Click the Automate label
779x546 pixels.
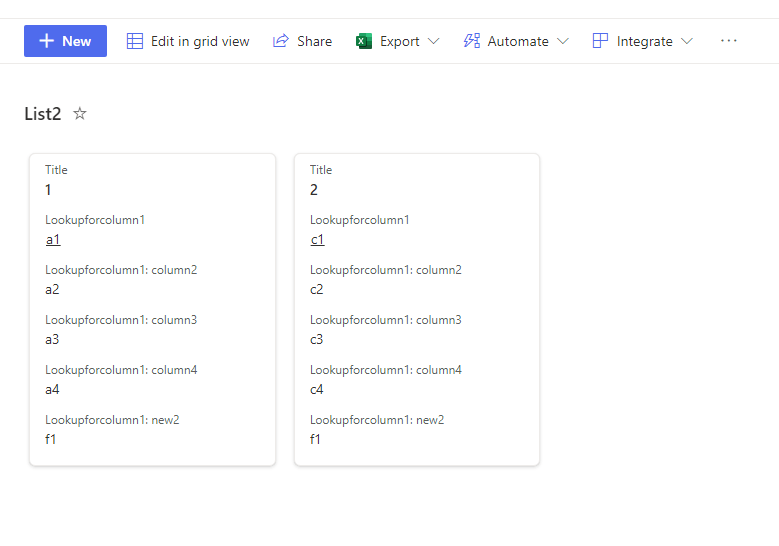pyautogui.click(x=518, y=41)
